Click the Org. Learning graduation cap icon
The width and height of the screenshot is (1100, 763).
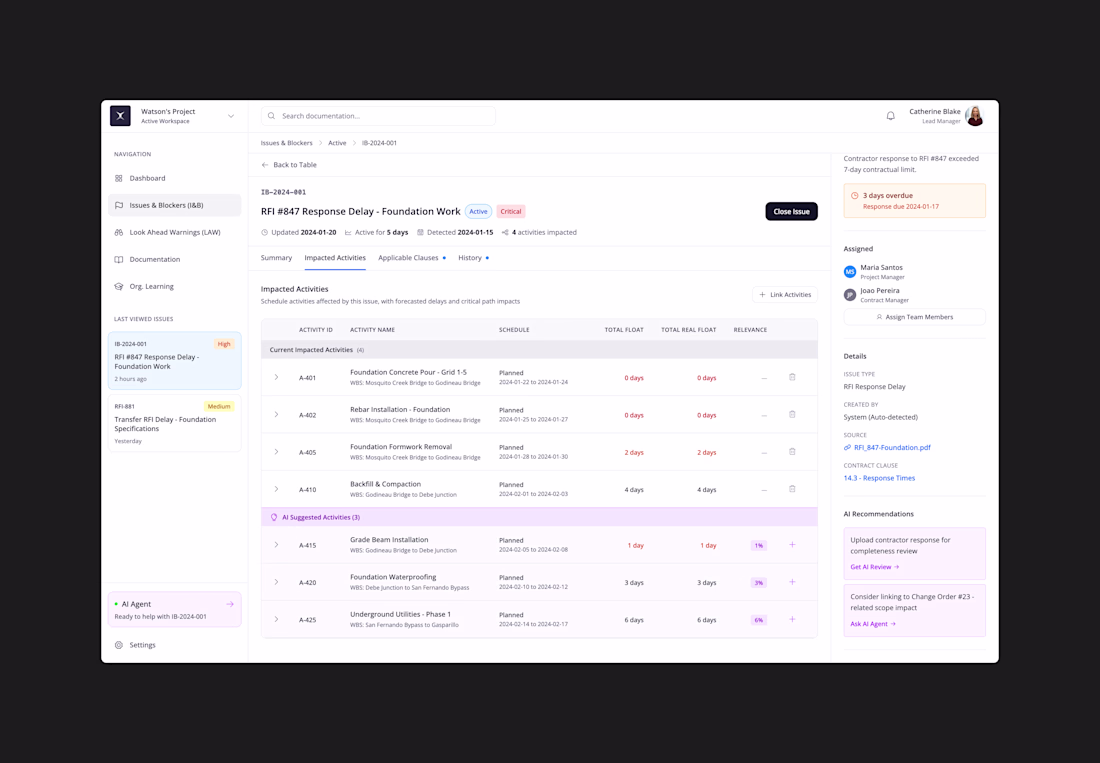119,286
